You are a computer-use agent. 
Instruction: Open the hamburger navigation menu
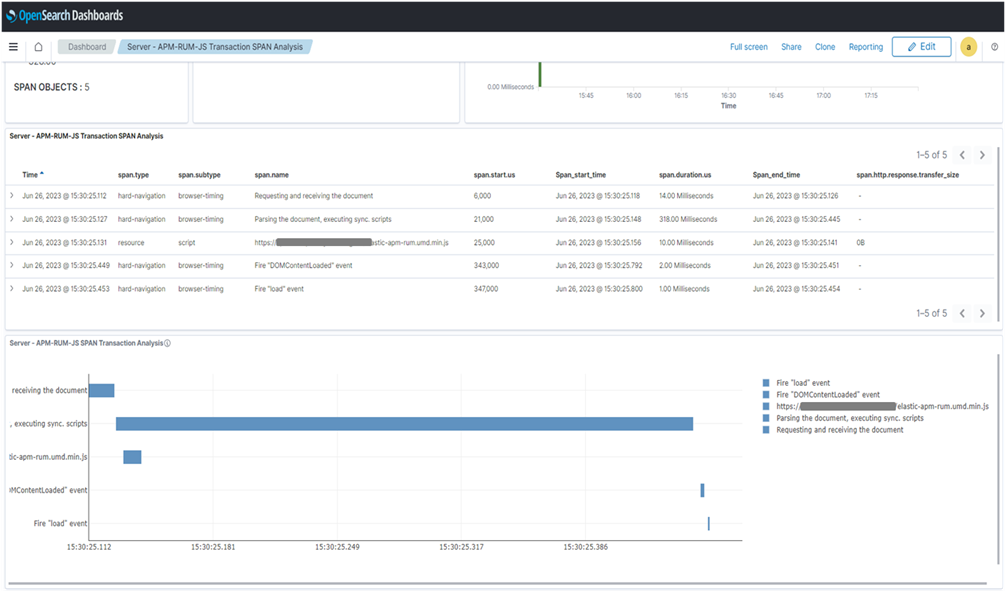click(13, 47)
